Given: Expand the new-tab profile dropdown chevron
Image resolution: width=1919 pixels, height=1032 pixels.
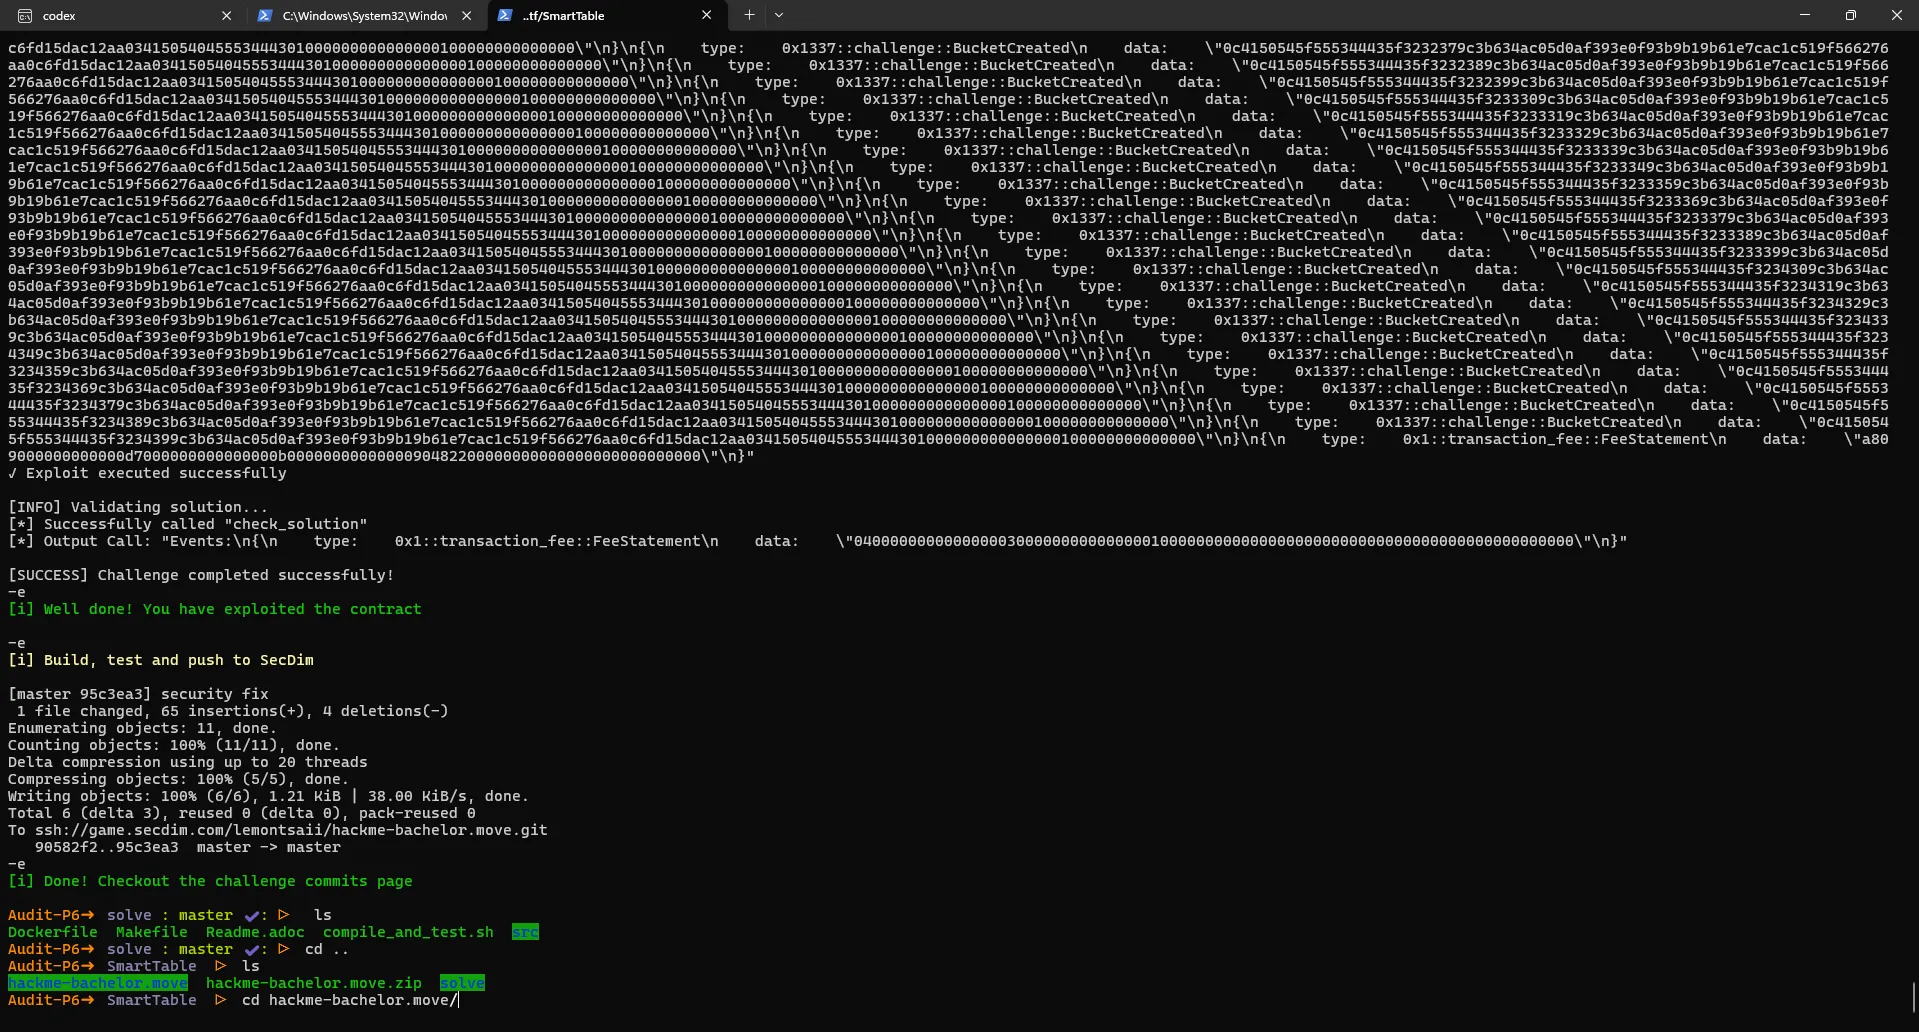Looking at the screenshot, I should pyautogui.click(x=779, y=16).
